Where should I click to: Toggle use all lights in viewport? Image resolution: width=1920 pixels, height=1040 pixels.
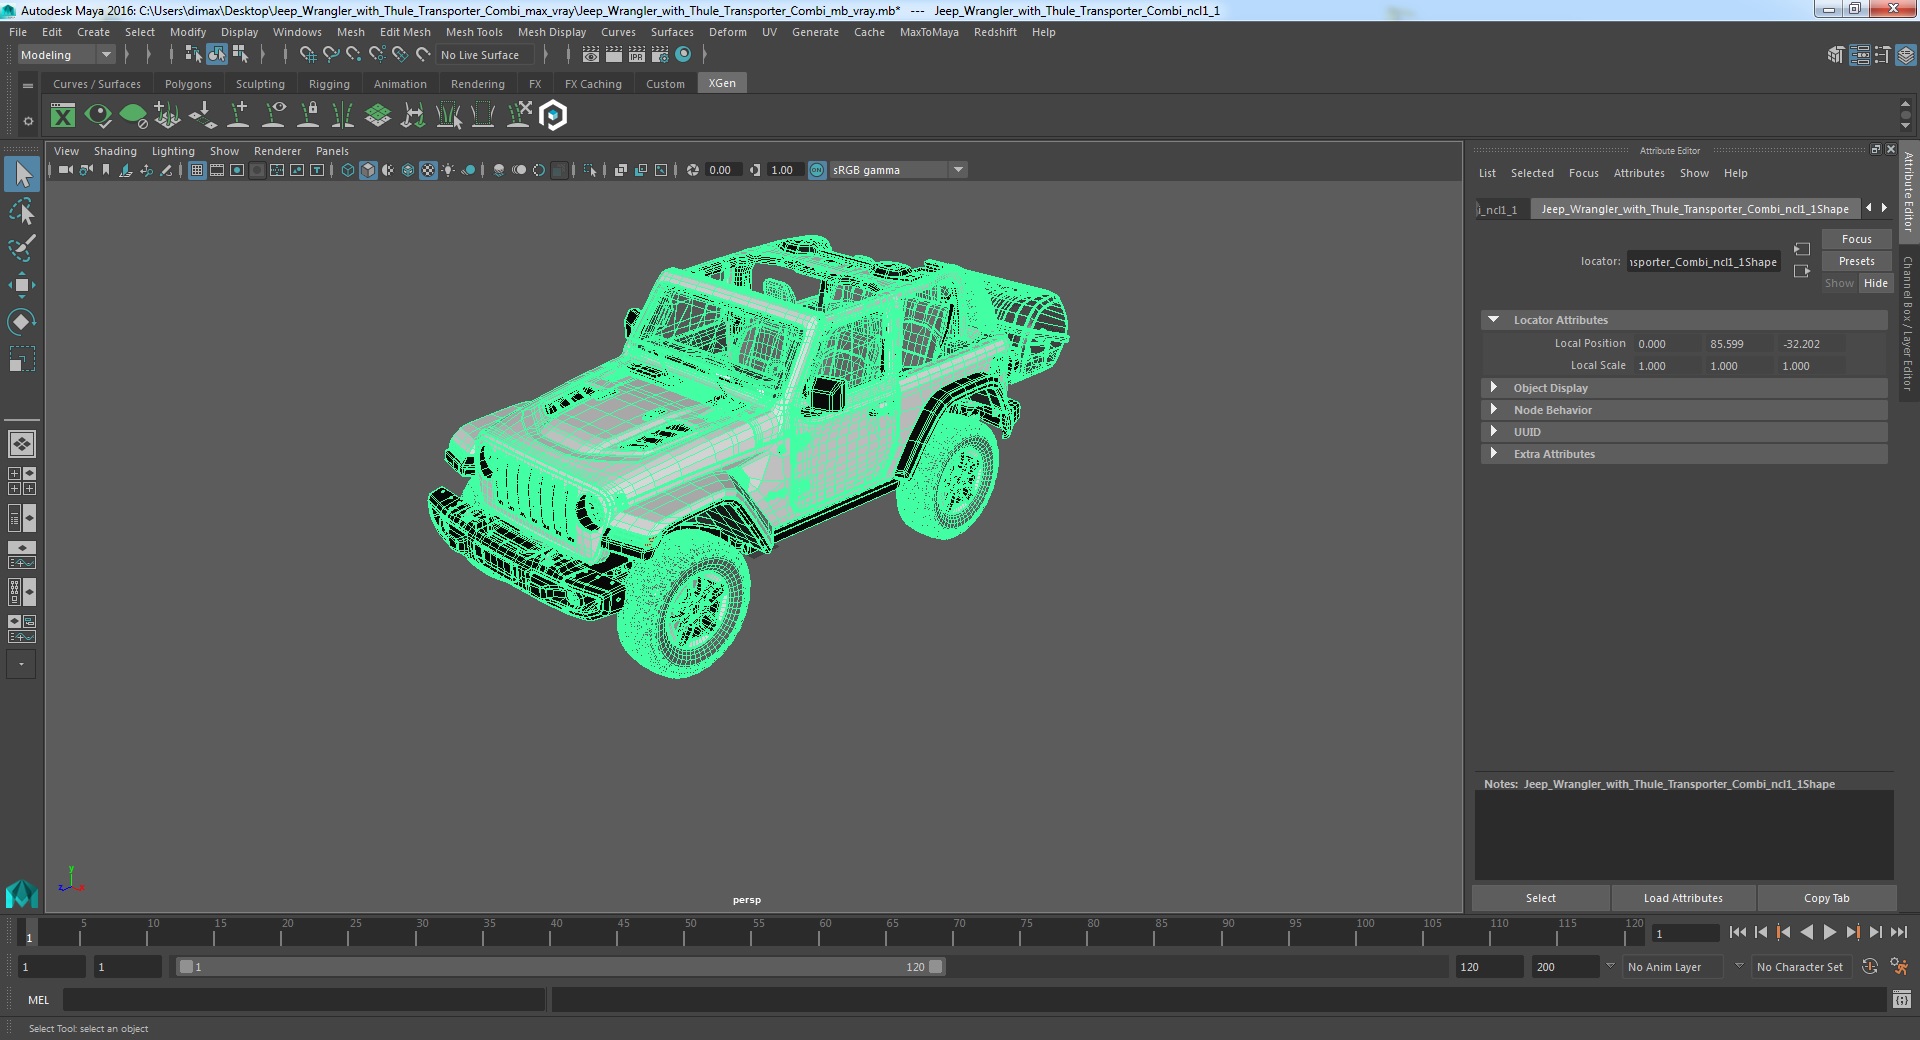(448, 170)
